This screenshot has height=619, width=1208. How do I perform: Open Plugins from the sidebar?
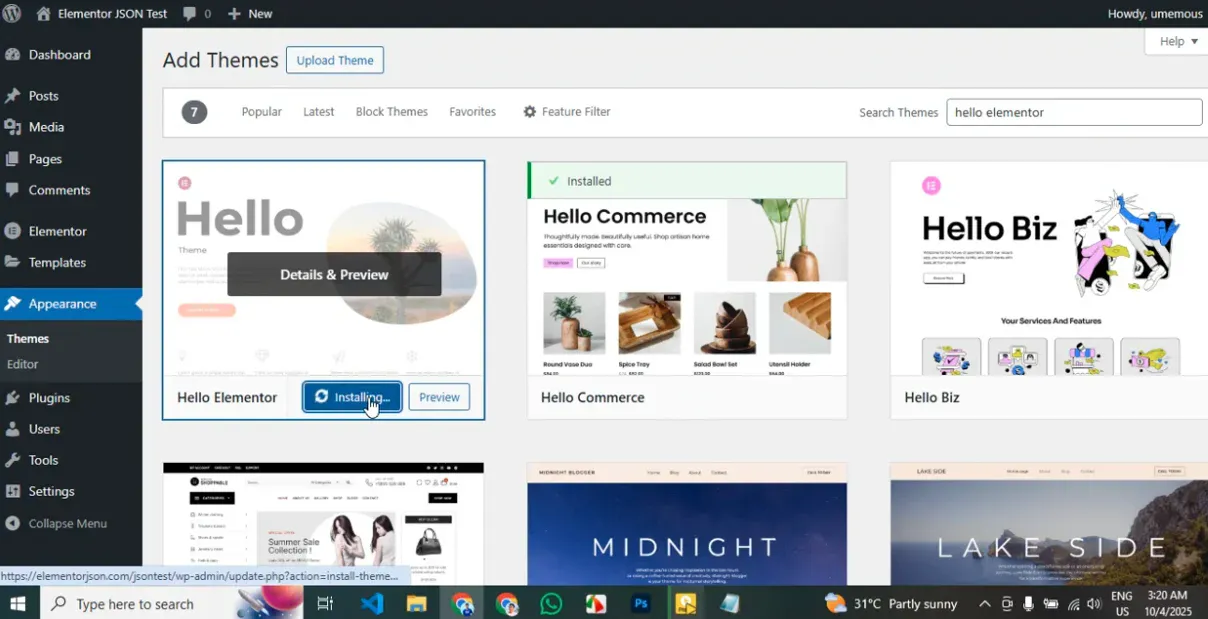point(49,397)
